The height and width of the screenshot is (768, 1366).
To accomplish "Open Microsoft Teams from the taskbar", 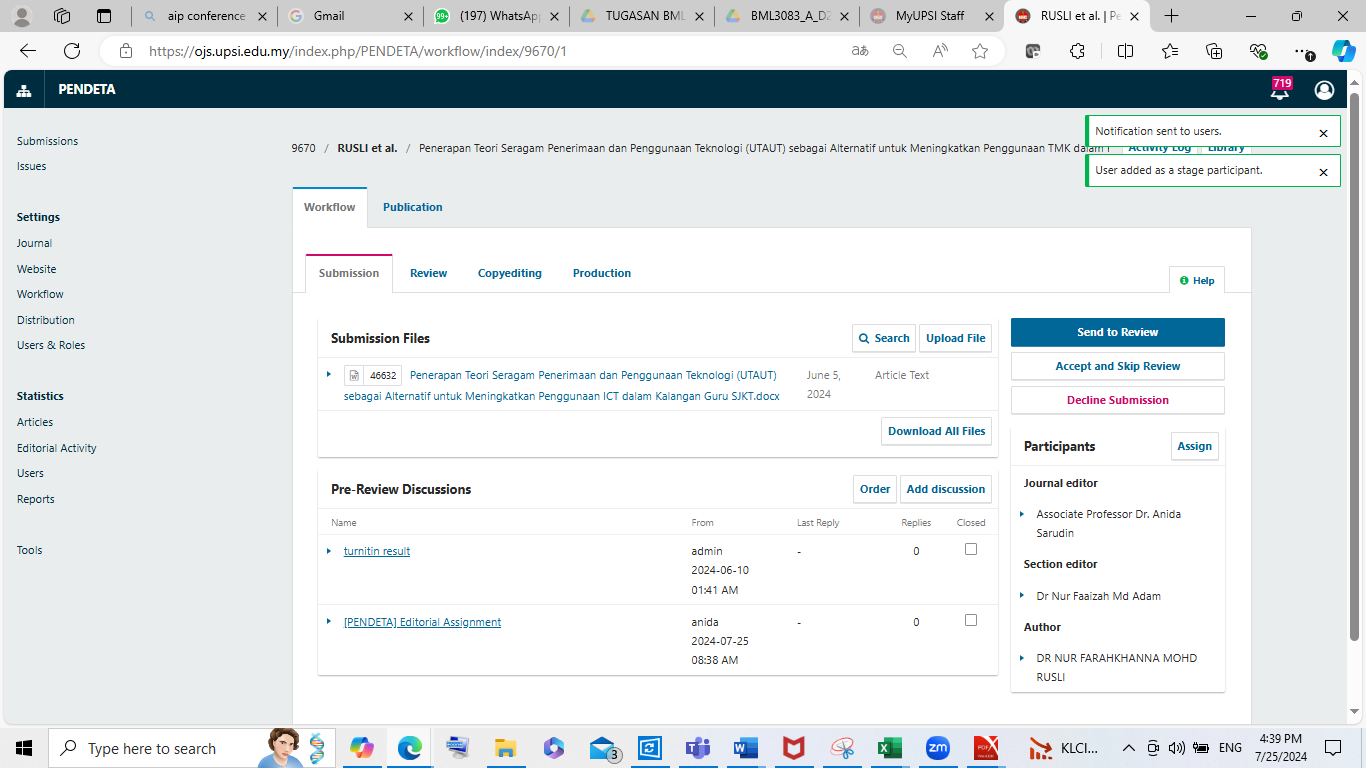I will [x=697, y=748].
